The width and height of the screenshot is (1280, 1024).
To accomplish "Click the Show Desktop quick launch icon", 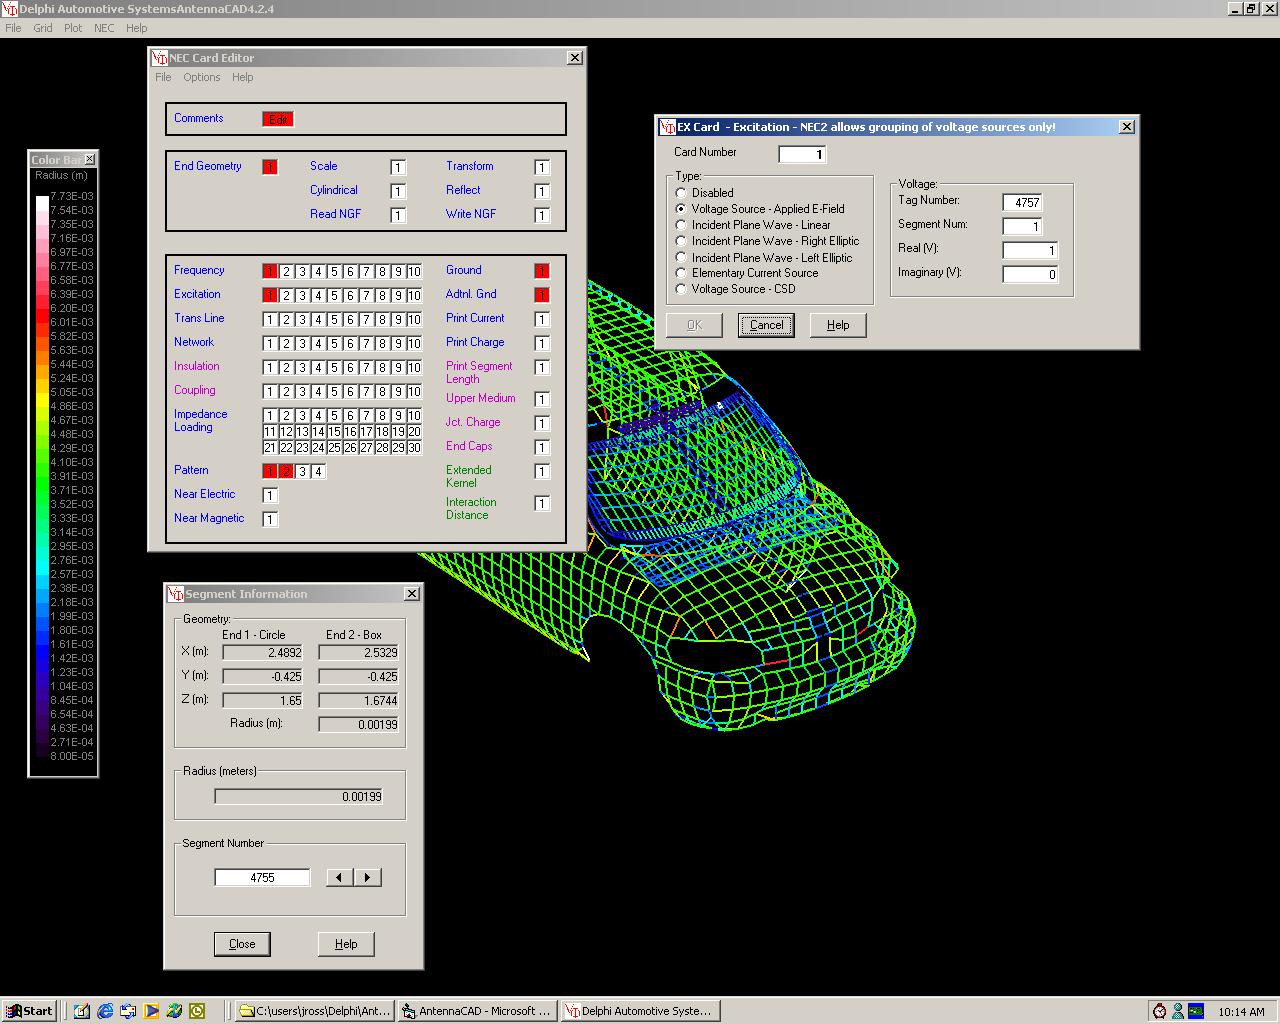I will click(x=82, y=1011).
